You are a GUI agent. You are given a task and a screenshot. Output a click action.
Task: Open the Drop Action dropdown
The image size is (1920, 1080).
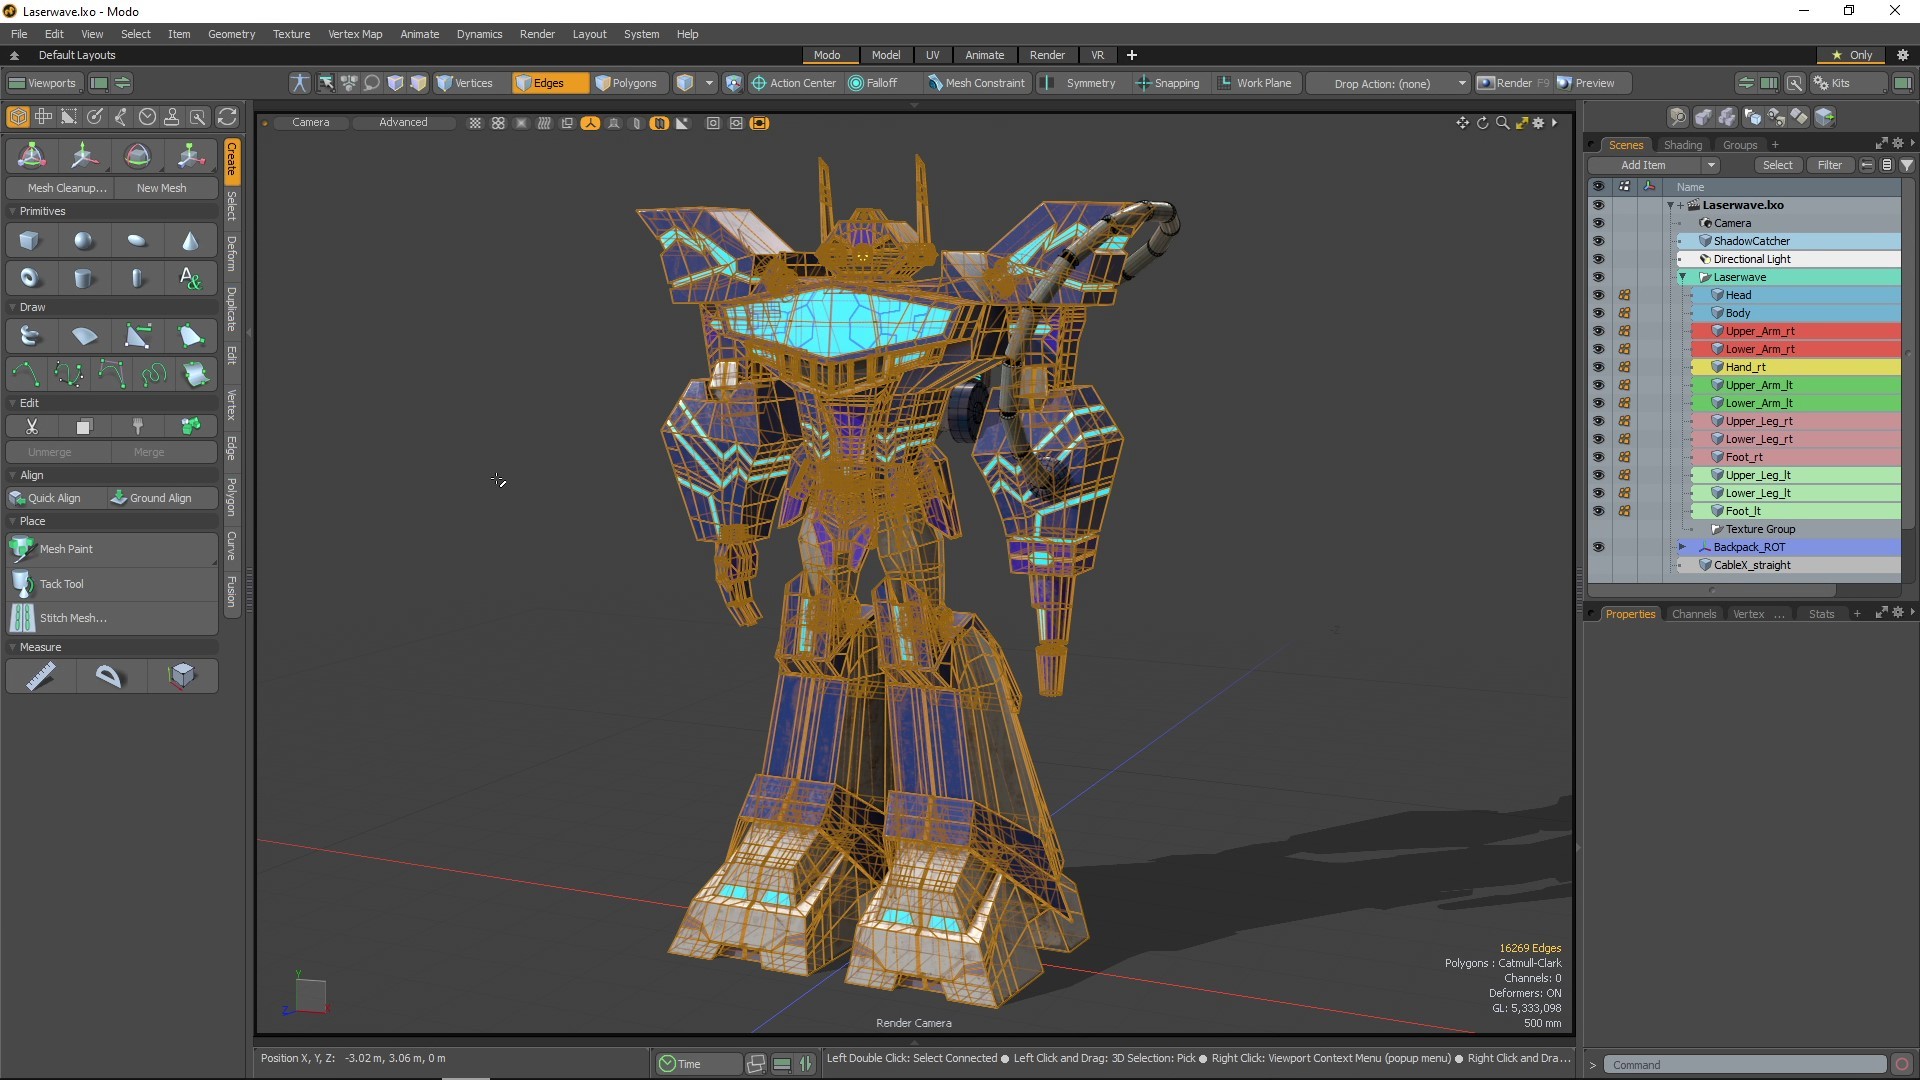pyautogui.click(x=1463, y=84)
